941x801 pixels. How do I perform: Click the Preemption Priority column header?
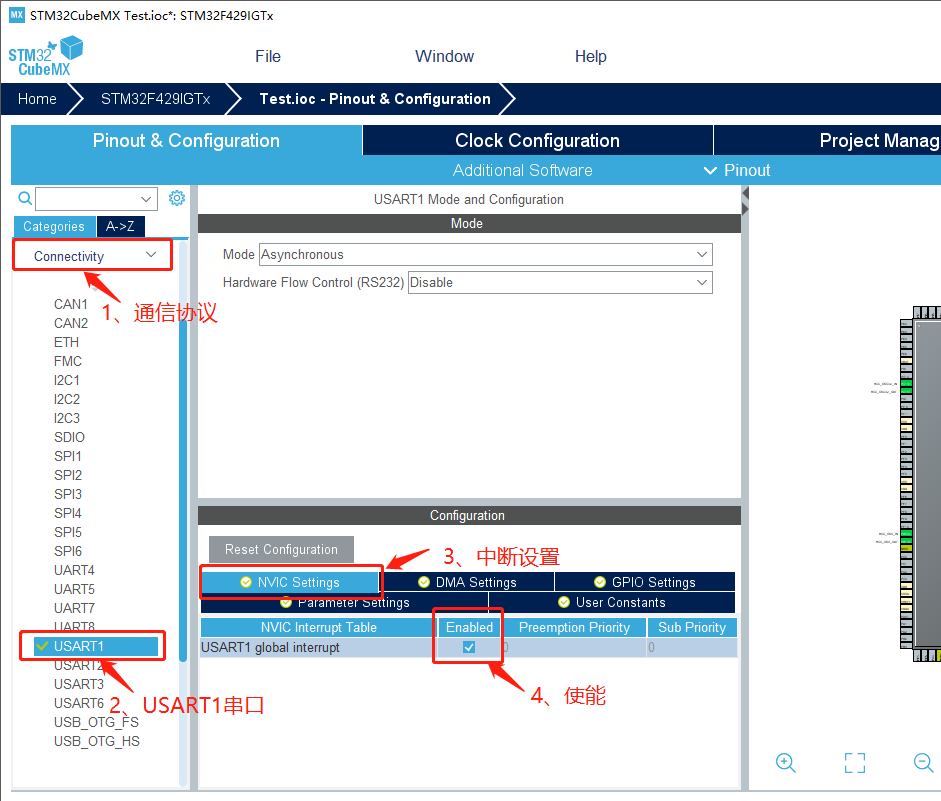[x=574, y=628]
